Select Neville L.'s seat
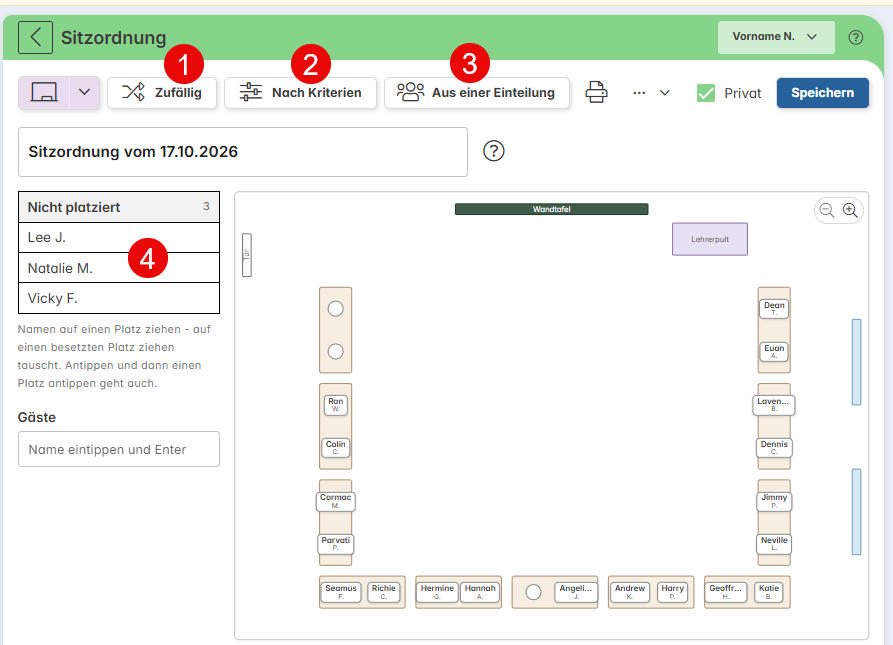Screen dimensions: 893x645 click(x=774, y=544)
